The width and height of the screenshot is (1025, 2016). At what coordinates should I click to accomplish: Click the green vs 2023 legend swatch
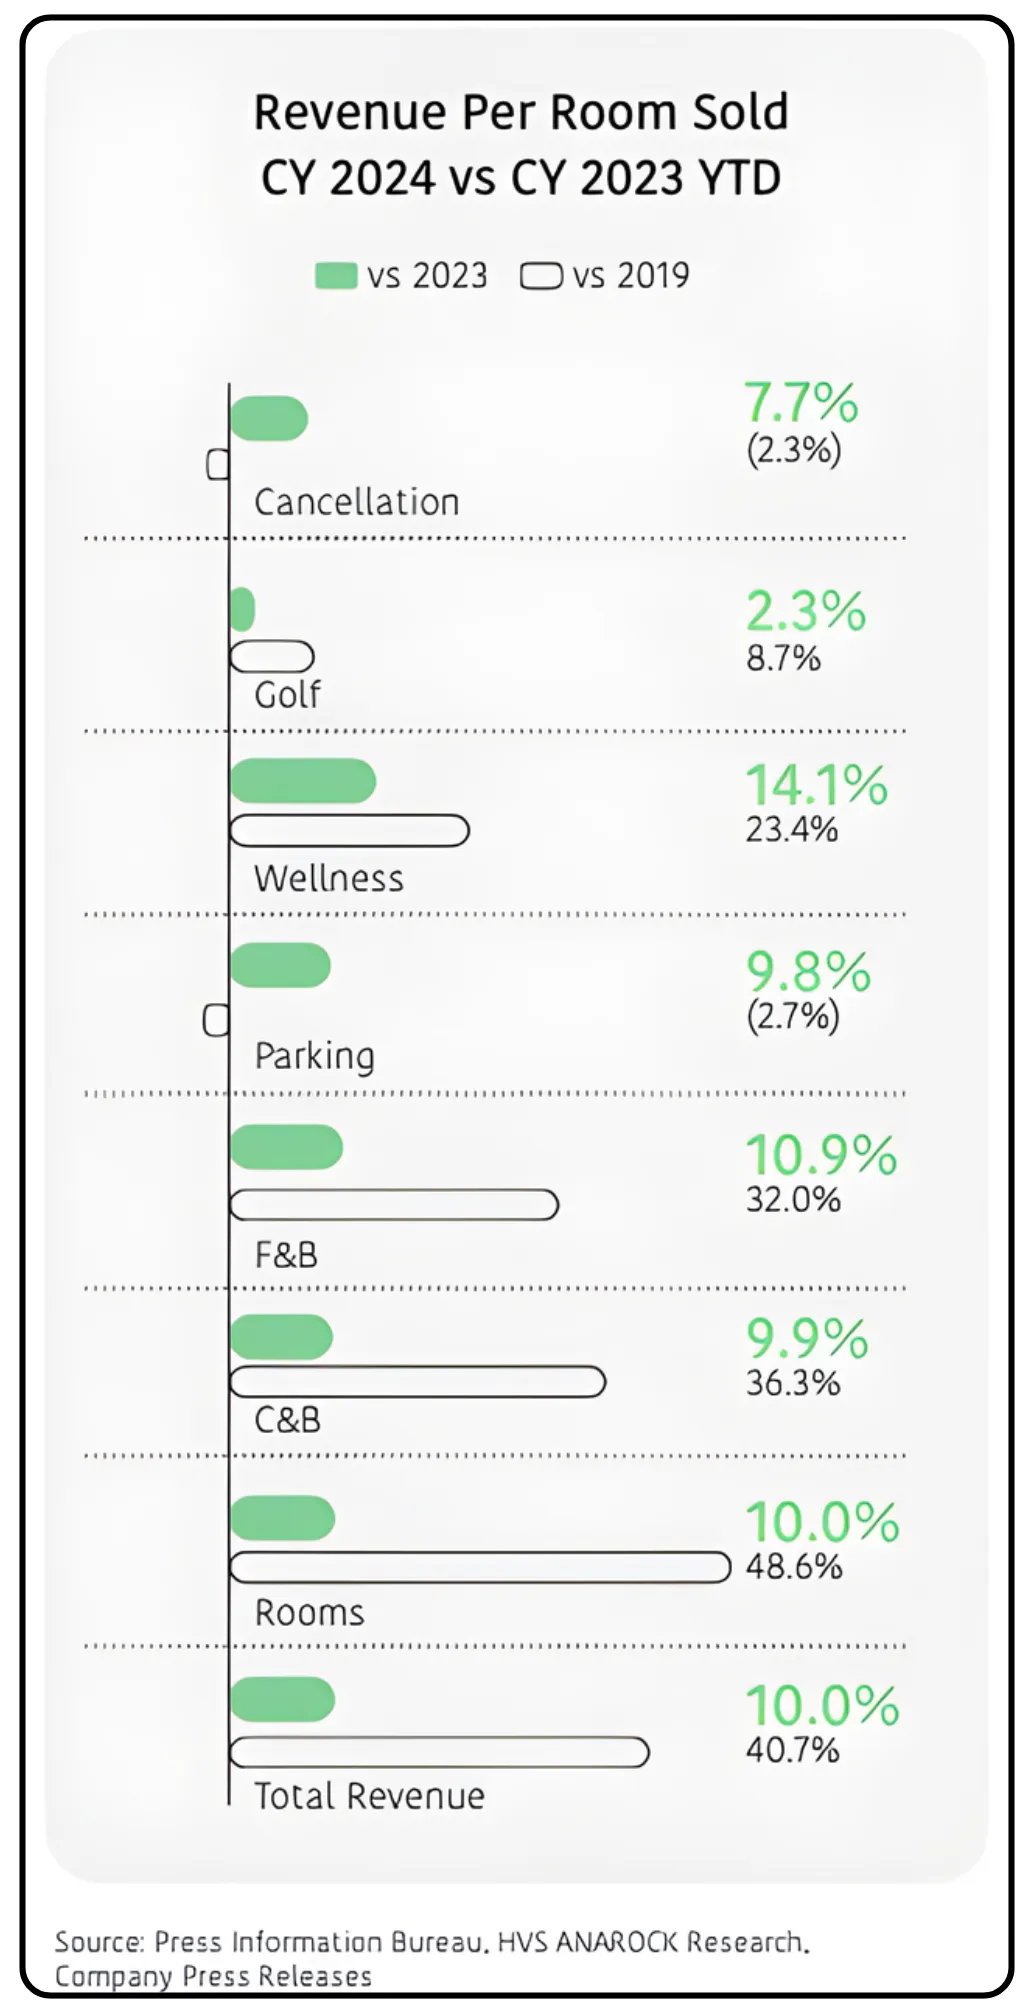(336, 275)
